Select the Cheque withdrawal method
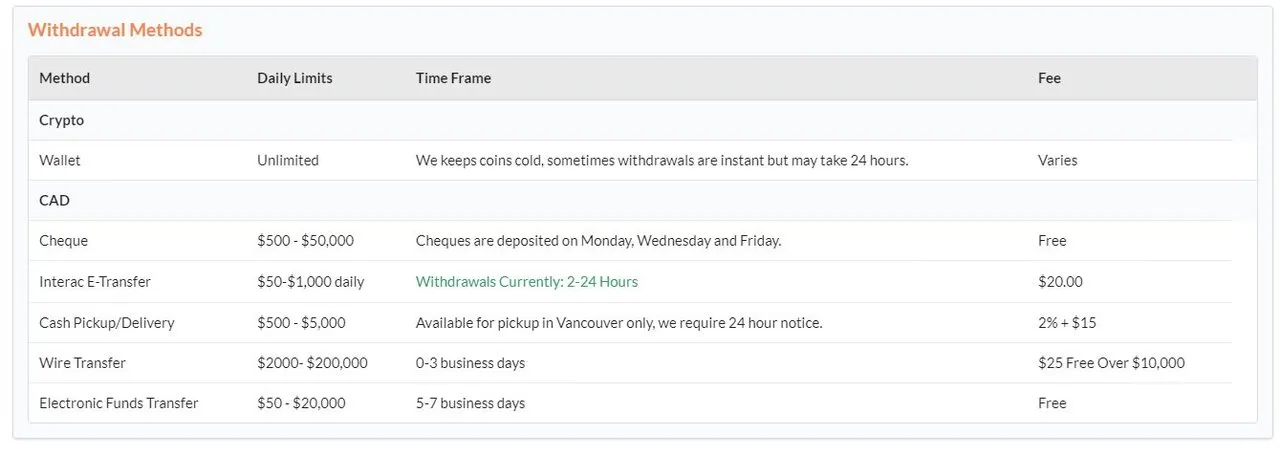This screenshot has height=456, width=1280. [x=63, y=241]
